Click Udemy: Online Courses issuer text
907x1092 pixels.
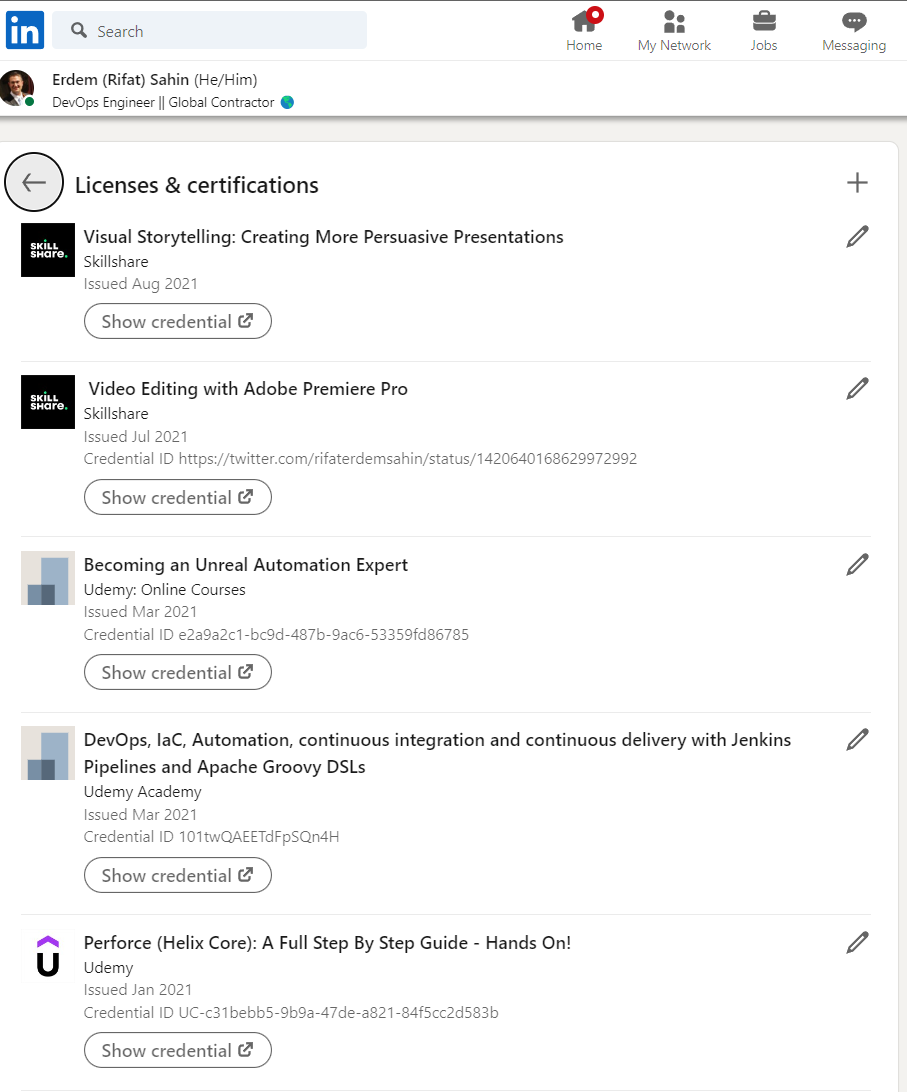coord(164,590)
